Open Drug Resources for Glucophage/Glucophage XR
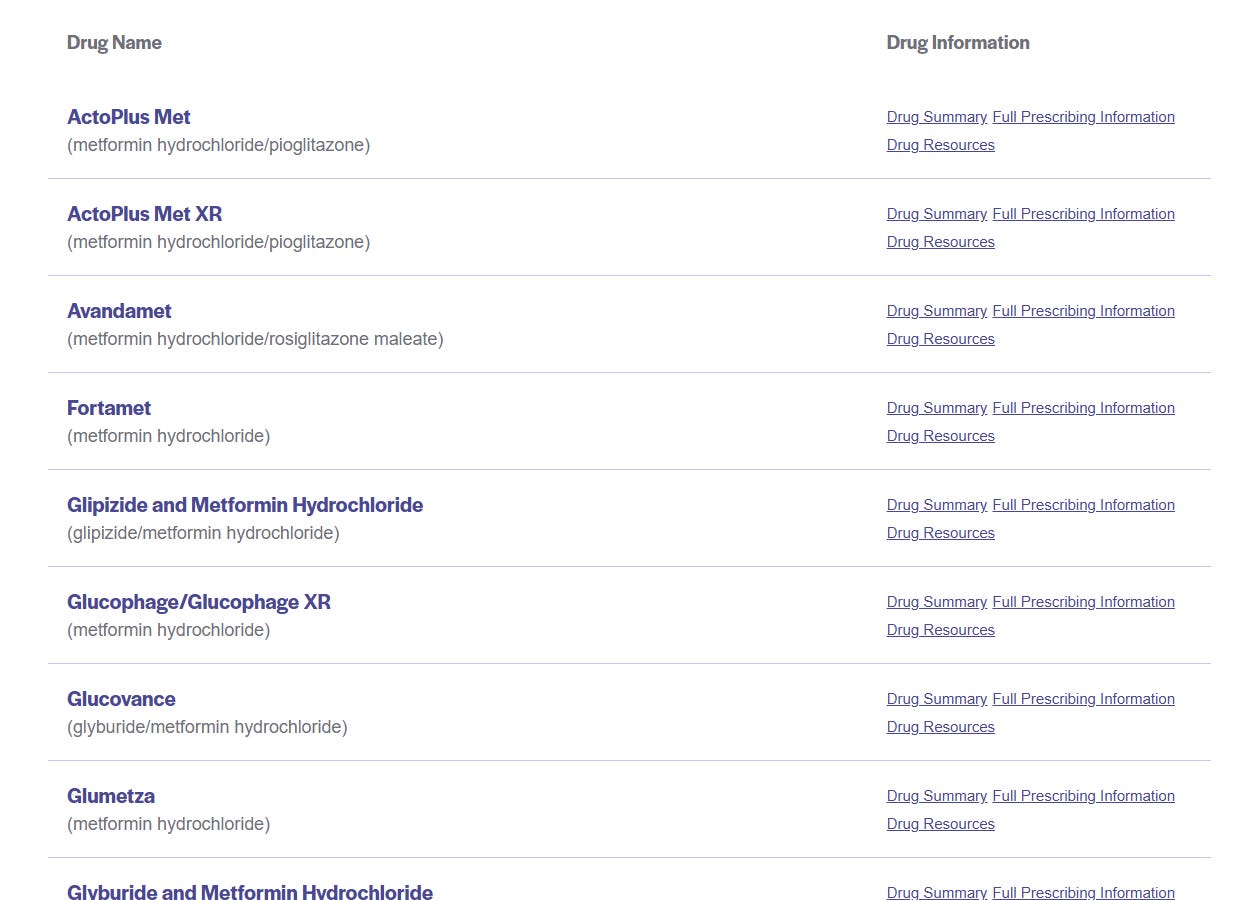The image size is (1238, 900). coord(941,630)
